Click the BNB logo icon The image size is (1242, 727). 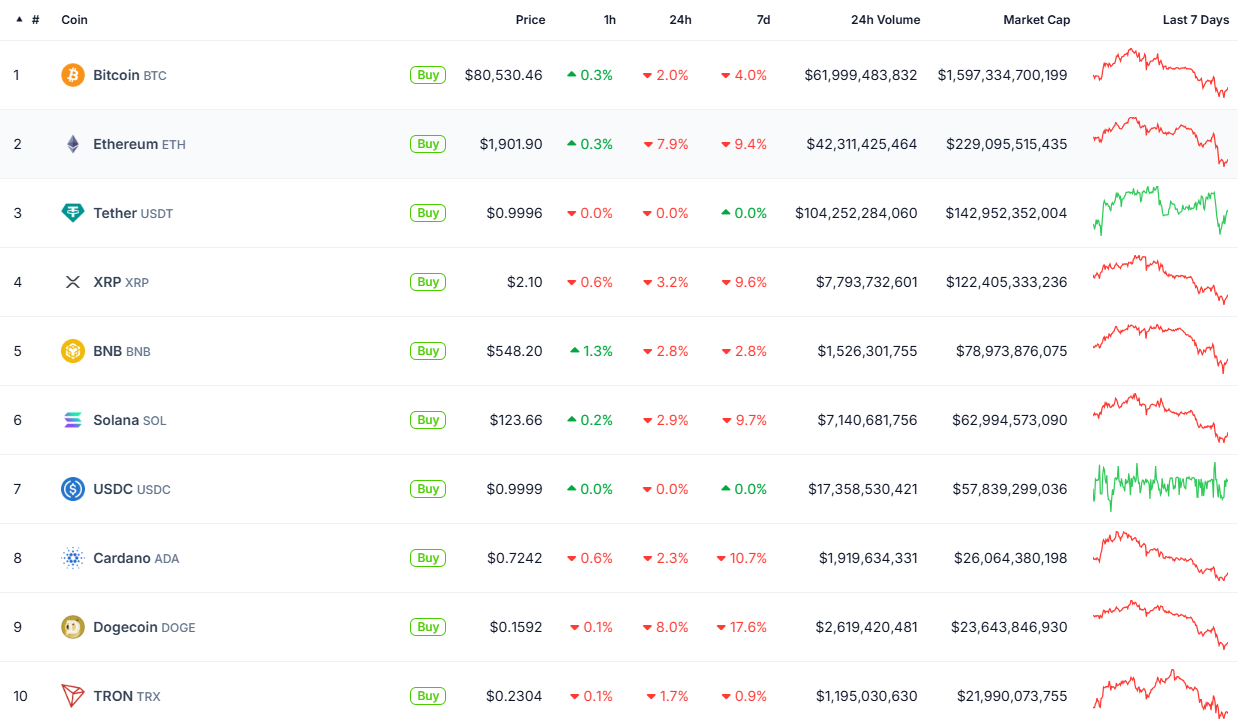click(x=73, y=351)
